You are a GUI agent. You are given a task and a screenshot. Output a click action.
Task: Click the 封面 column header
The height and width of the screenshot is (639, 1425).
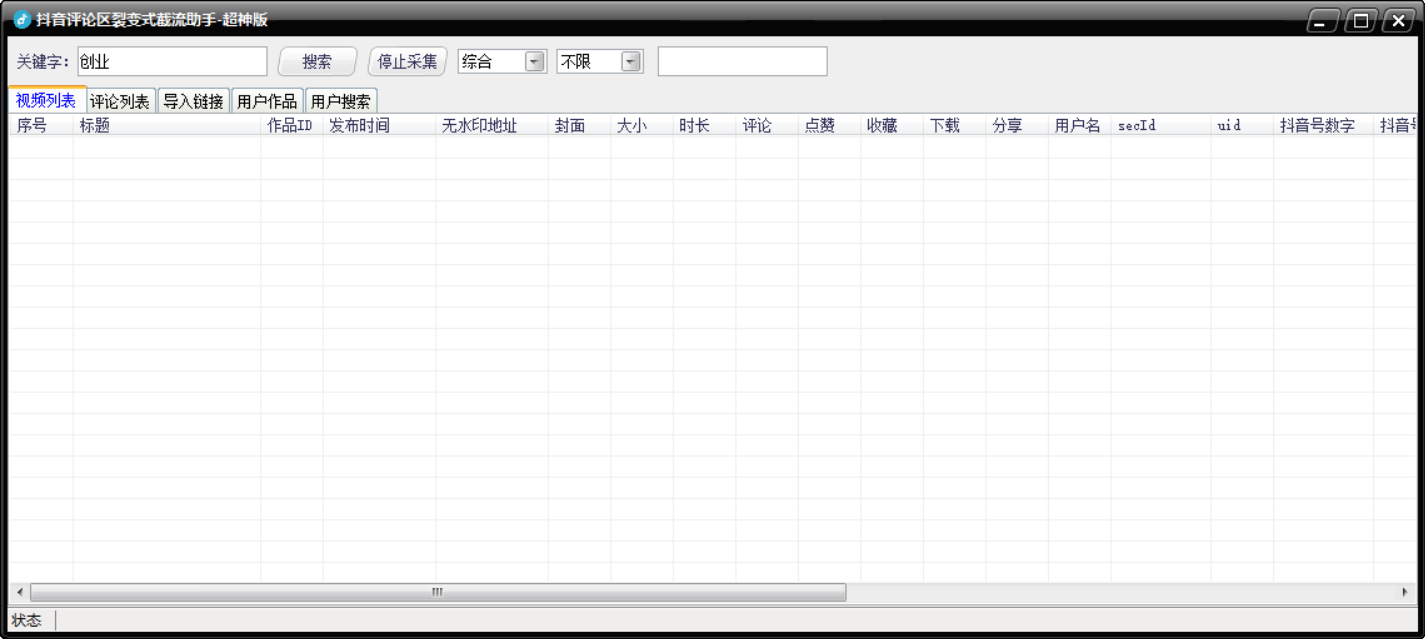pos(580,125)
